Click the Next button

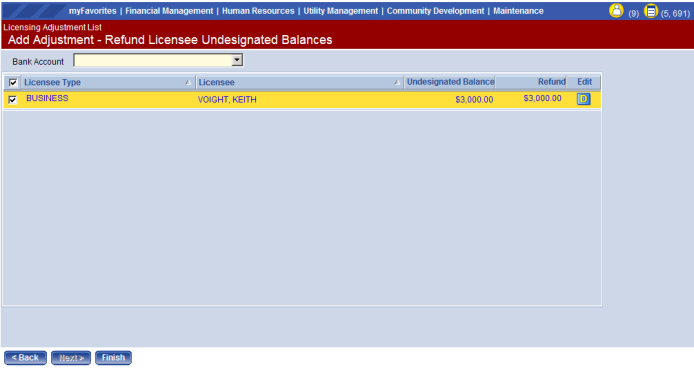pyautogui.click(x=71, y=358)
